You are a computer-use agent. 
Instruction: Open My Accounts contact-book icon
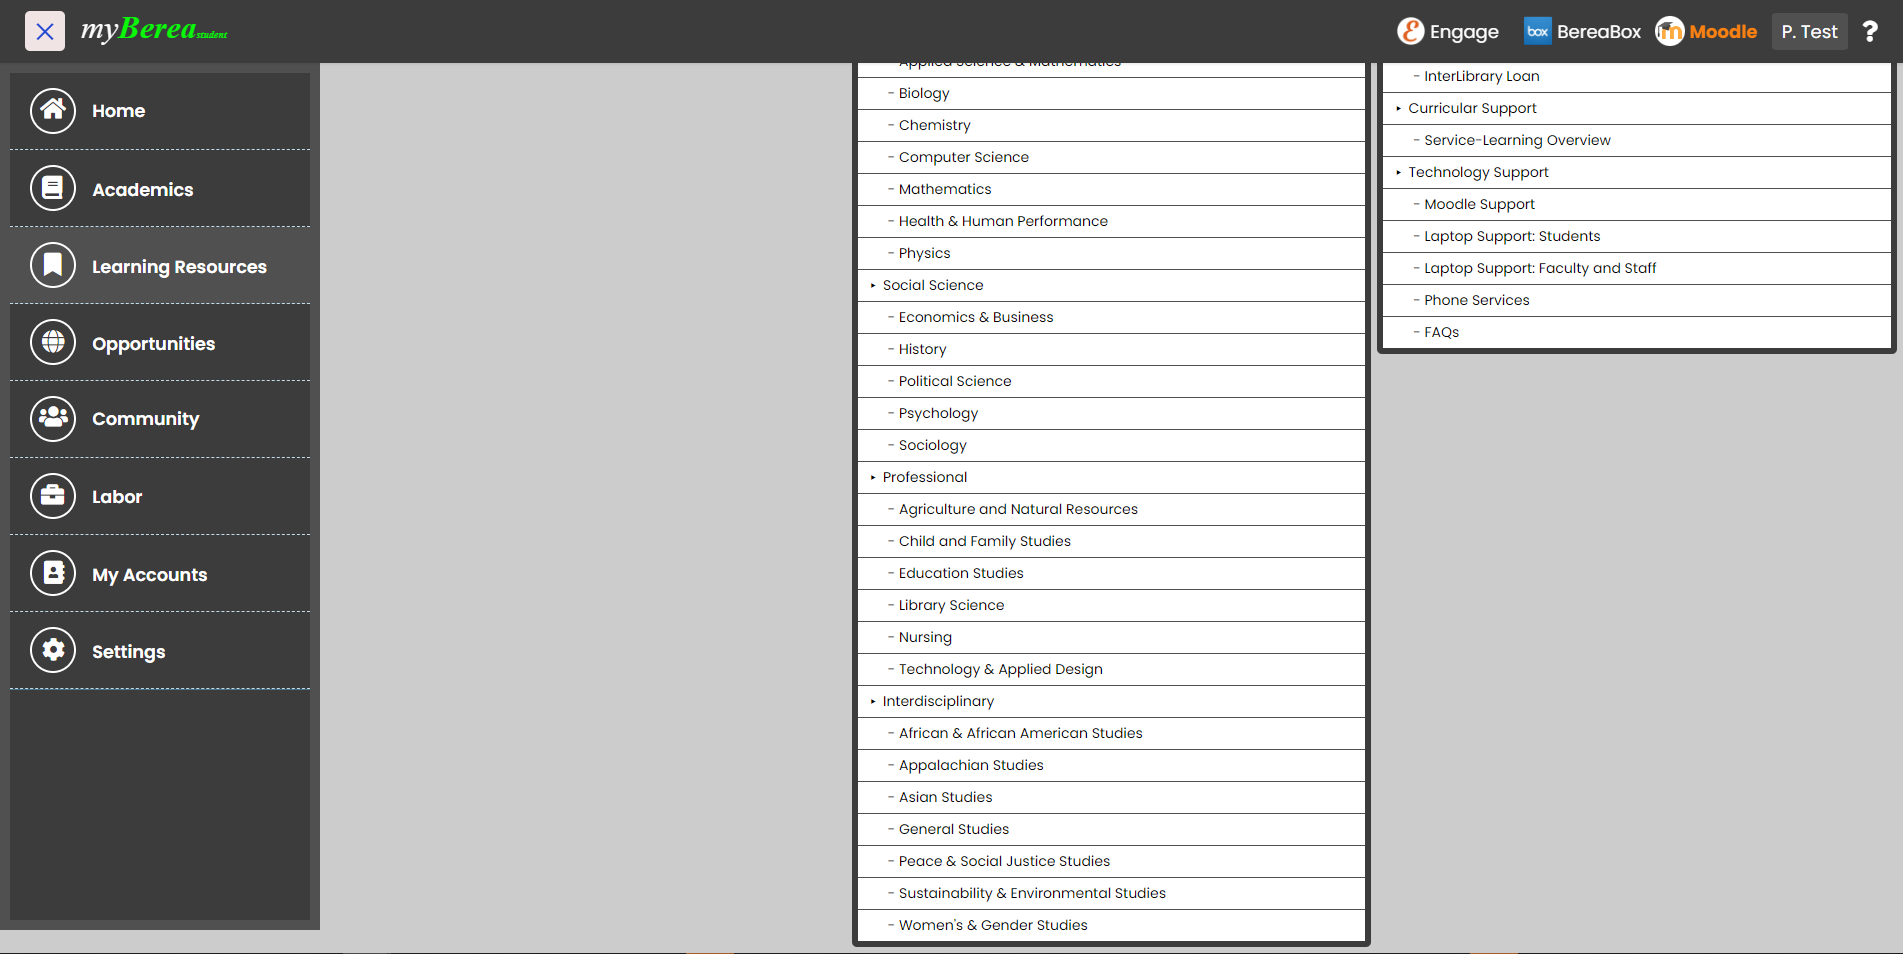tap(53, 574)
